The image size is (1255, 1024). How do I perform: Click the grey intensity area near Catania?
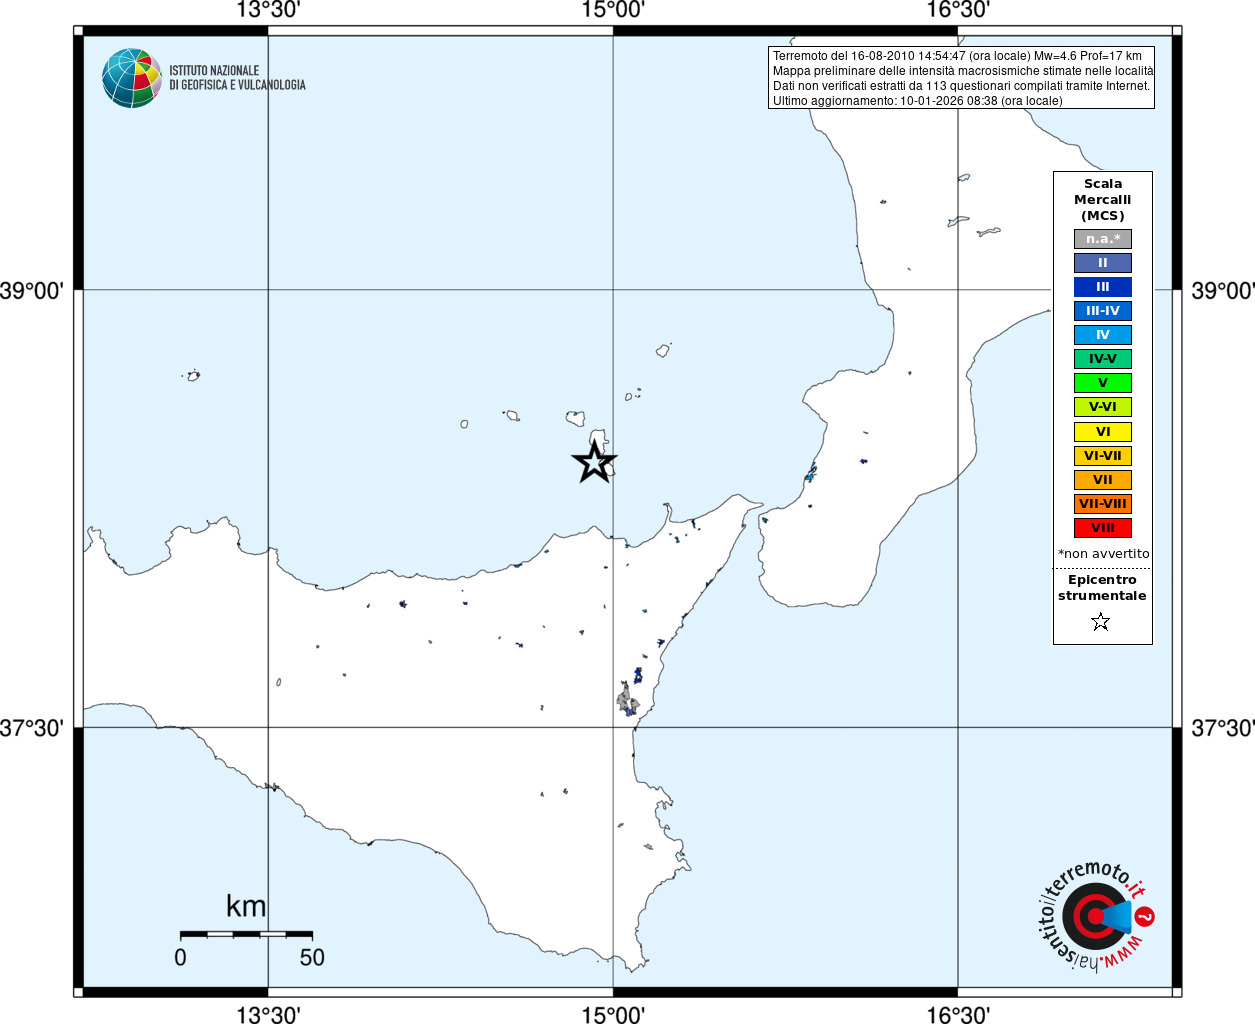(627, 699)
